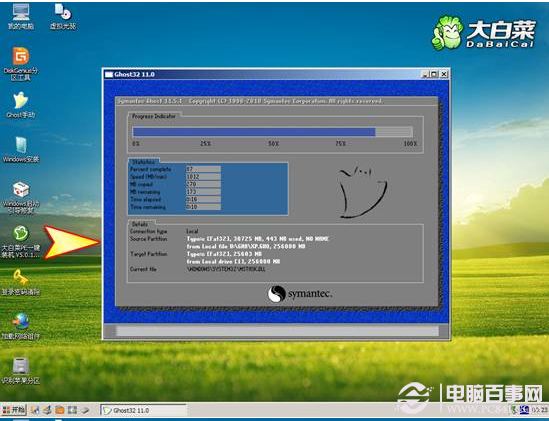The width and height of the screenshot is (549, 421).
Task: Select the load network components globe icon
Action: pyautogui.click(x=21, y=326)
